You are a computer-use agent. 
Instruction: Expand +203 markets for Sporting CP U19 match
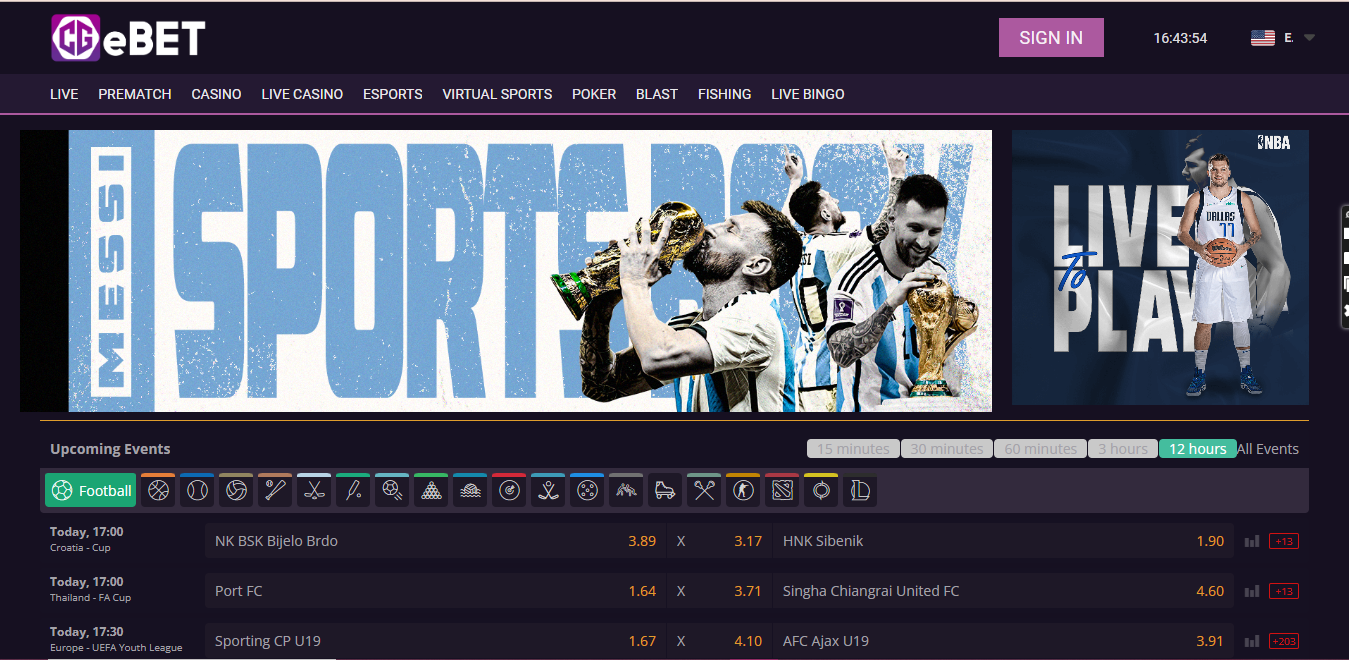(1283, 641)
